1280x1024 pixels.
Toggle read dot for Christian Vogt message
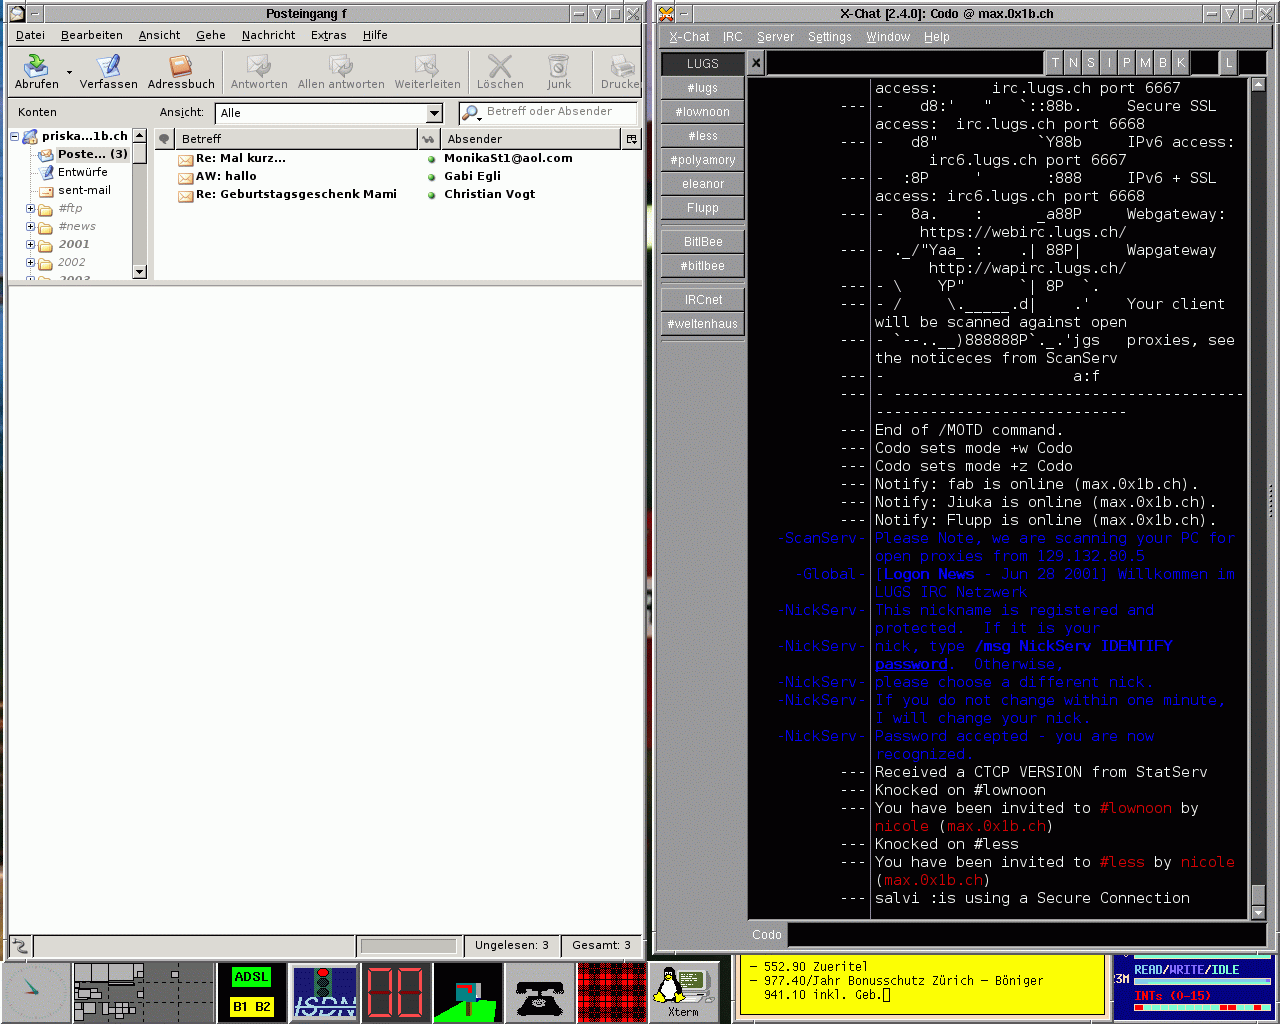432,195
